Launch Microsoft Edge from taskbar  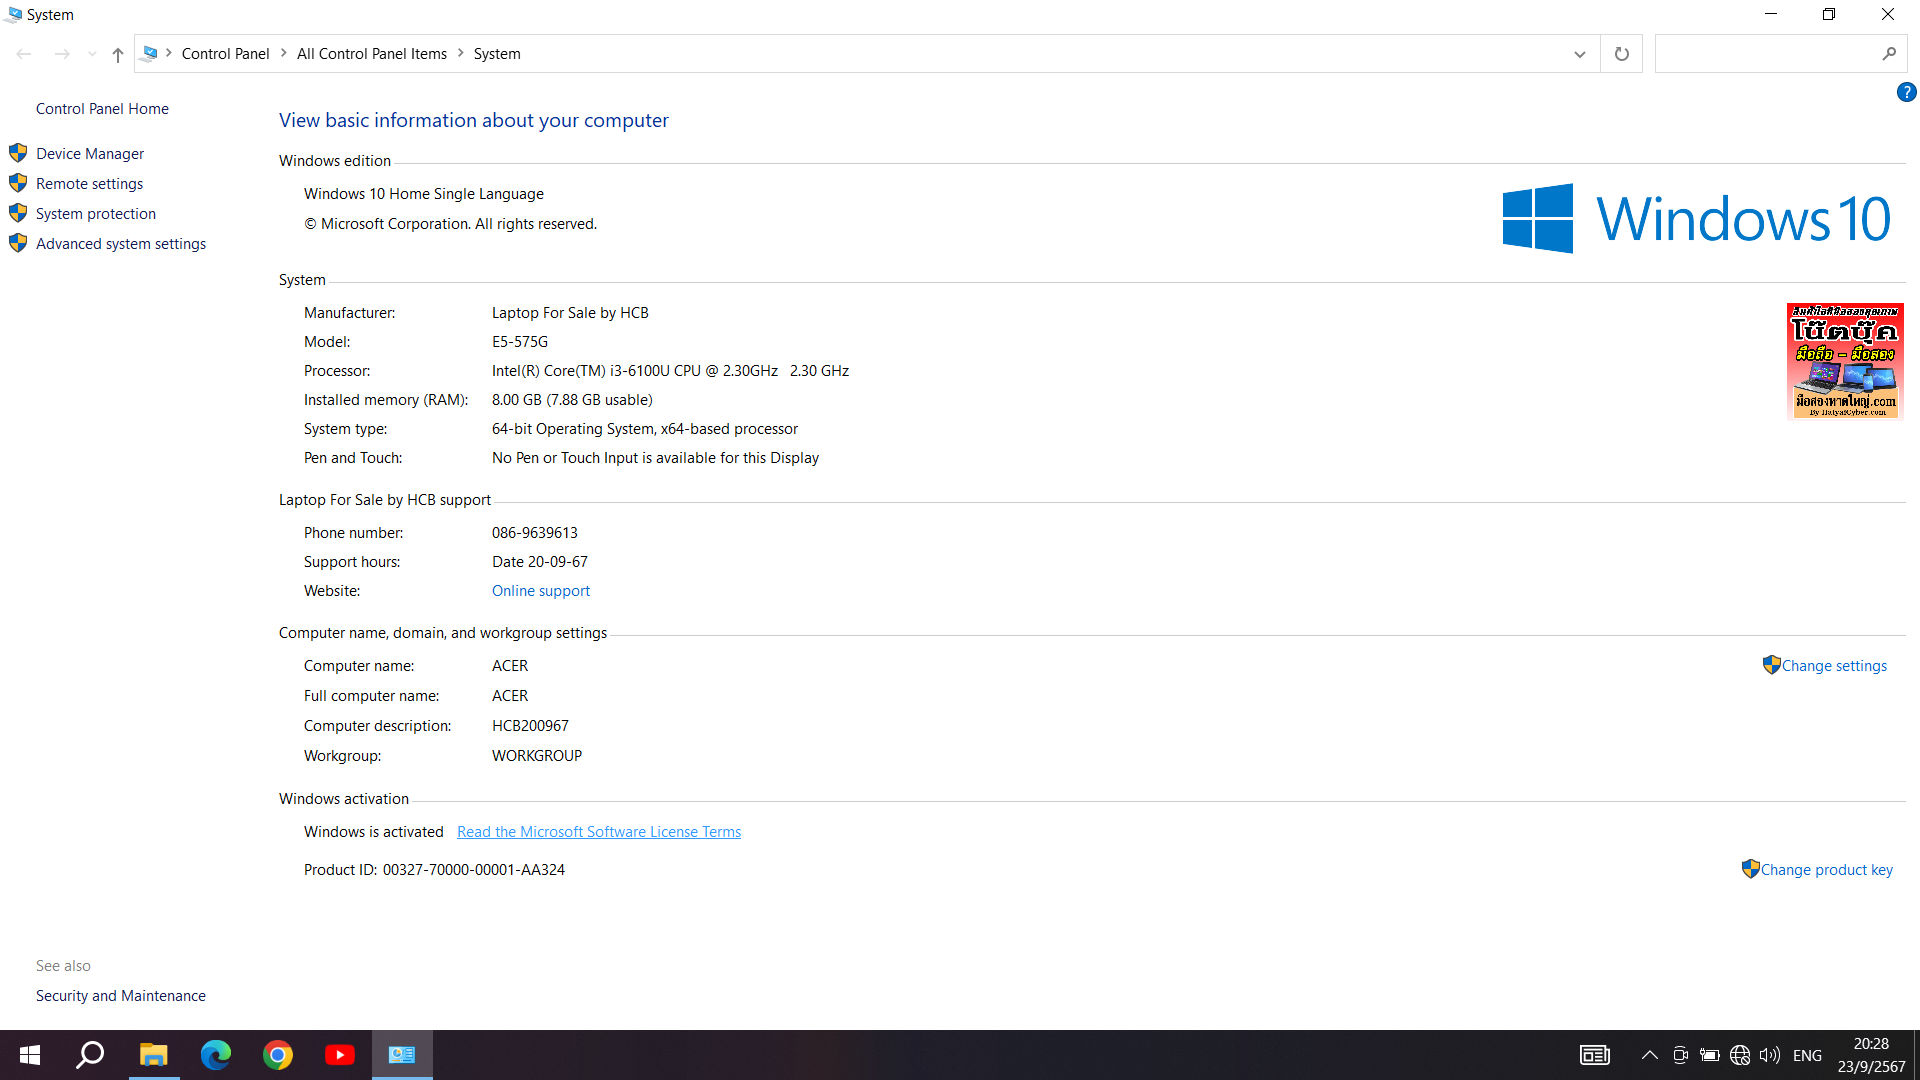[216, 1055]
